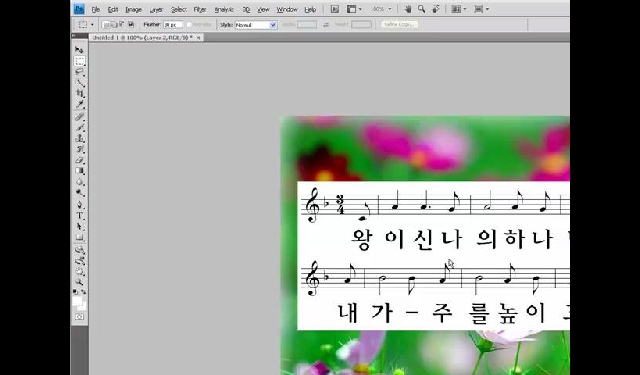
Task: Select the Dodge tool
Action: (x=80, y=193)
